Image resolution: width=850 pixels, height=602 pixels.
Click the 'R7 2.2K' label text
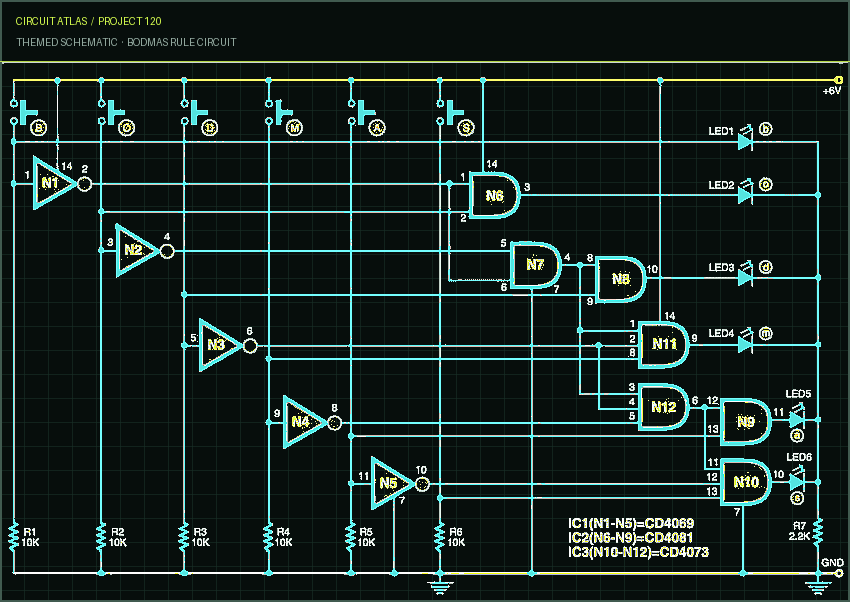pyautogui.click(x=800, y=531)
